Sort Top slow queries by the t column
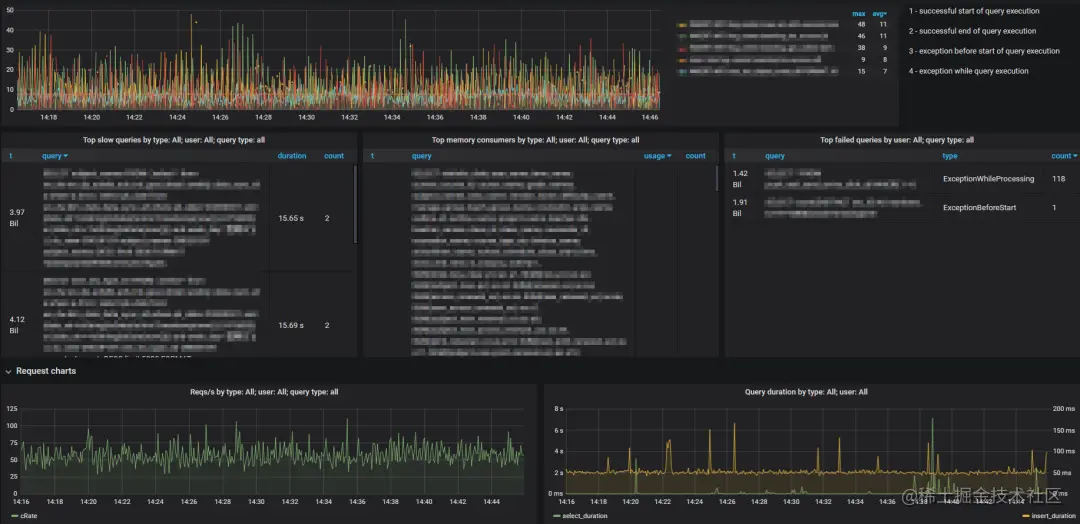Viewport: 1080px width, 524px height. tap(10, 156)
